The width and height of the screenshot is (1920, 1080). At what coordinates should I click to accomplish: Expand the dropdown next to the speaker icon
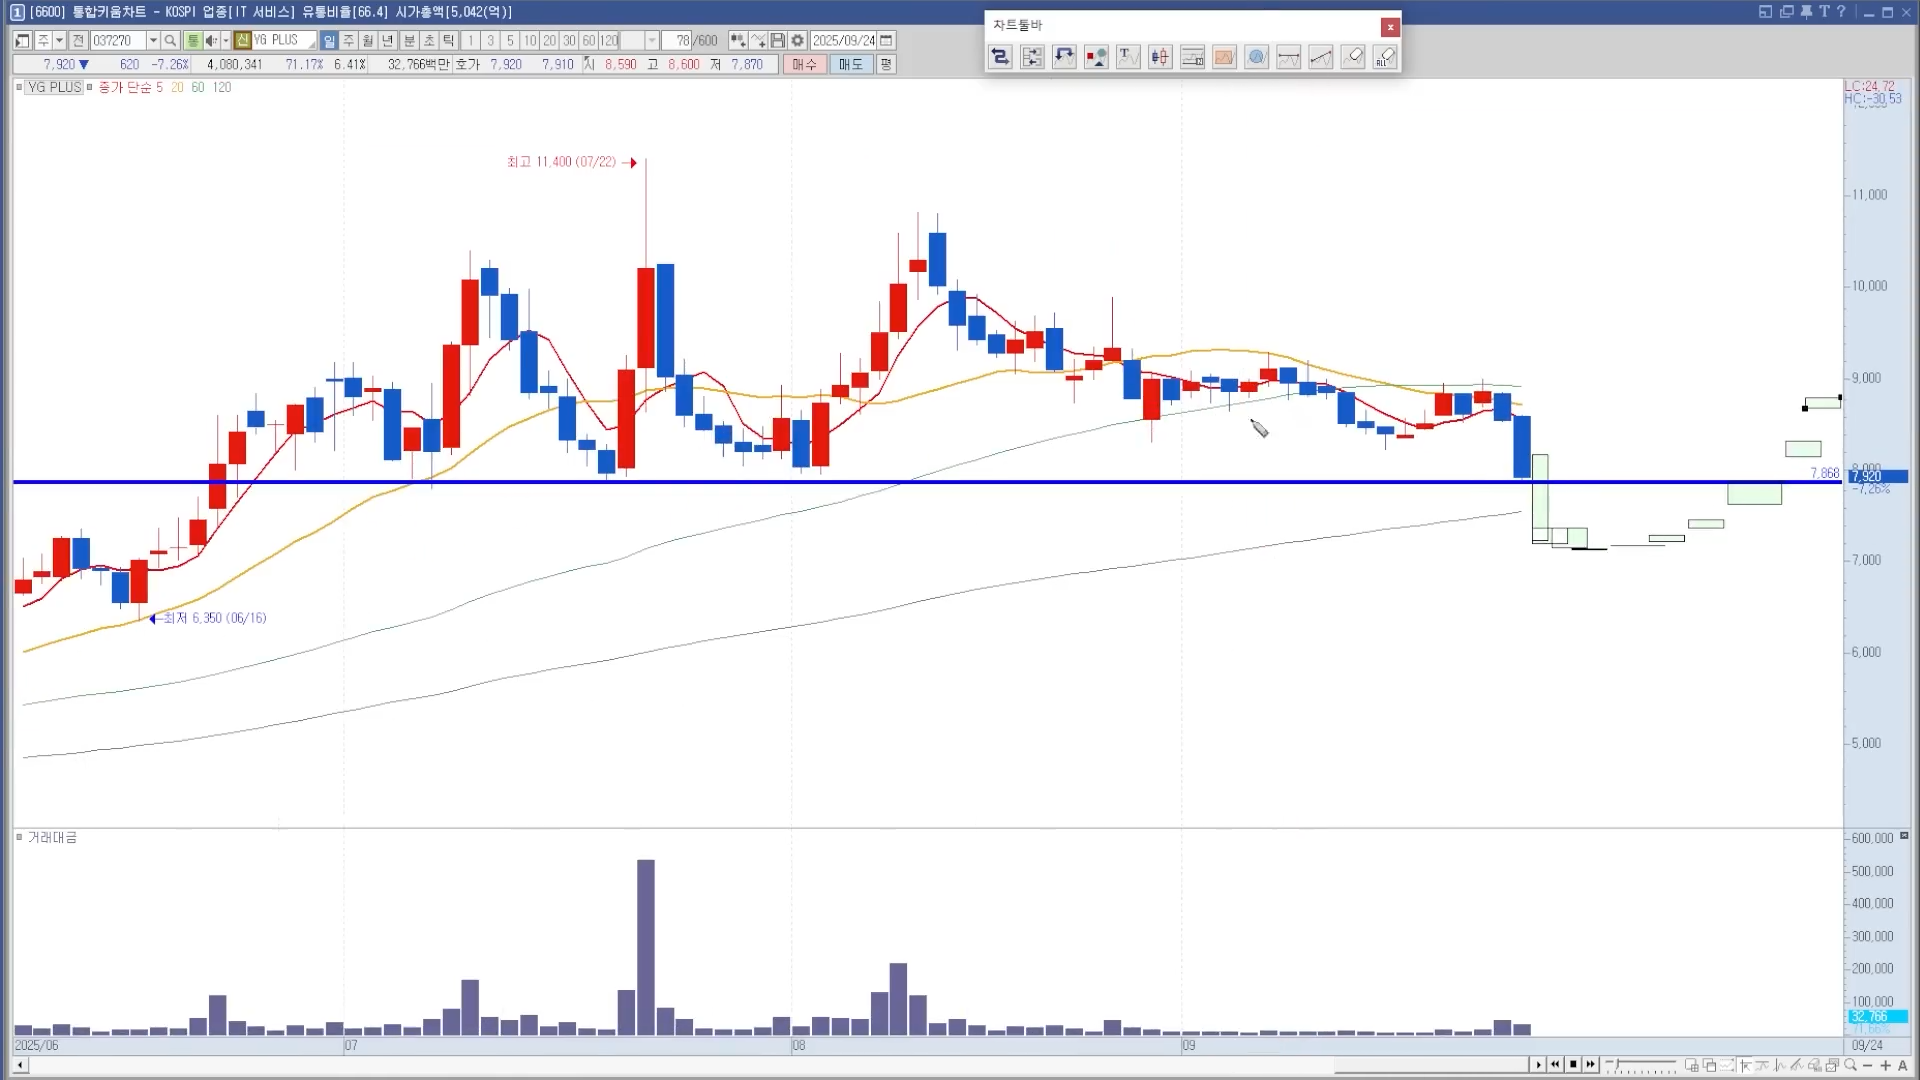pyautogui.click(x=225, y=41)
